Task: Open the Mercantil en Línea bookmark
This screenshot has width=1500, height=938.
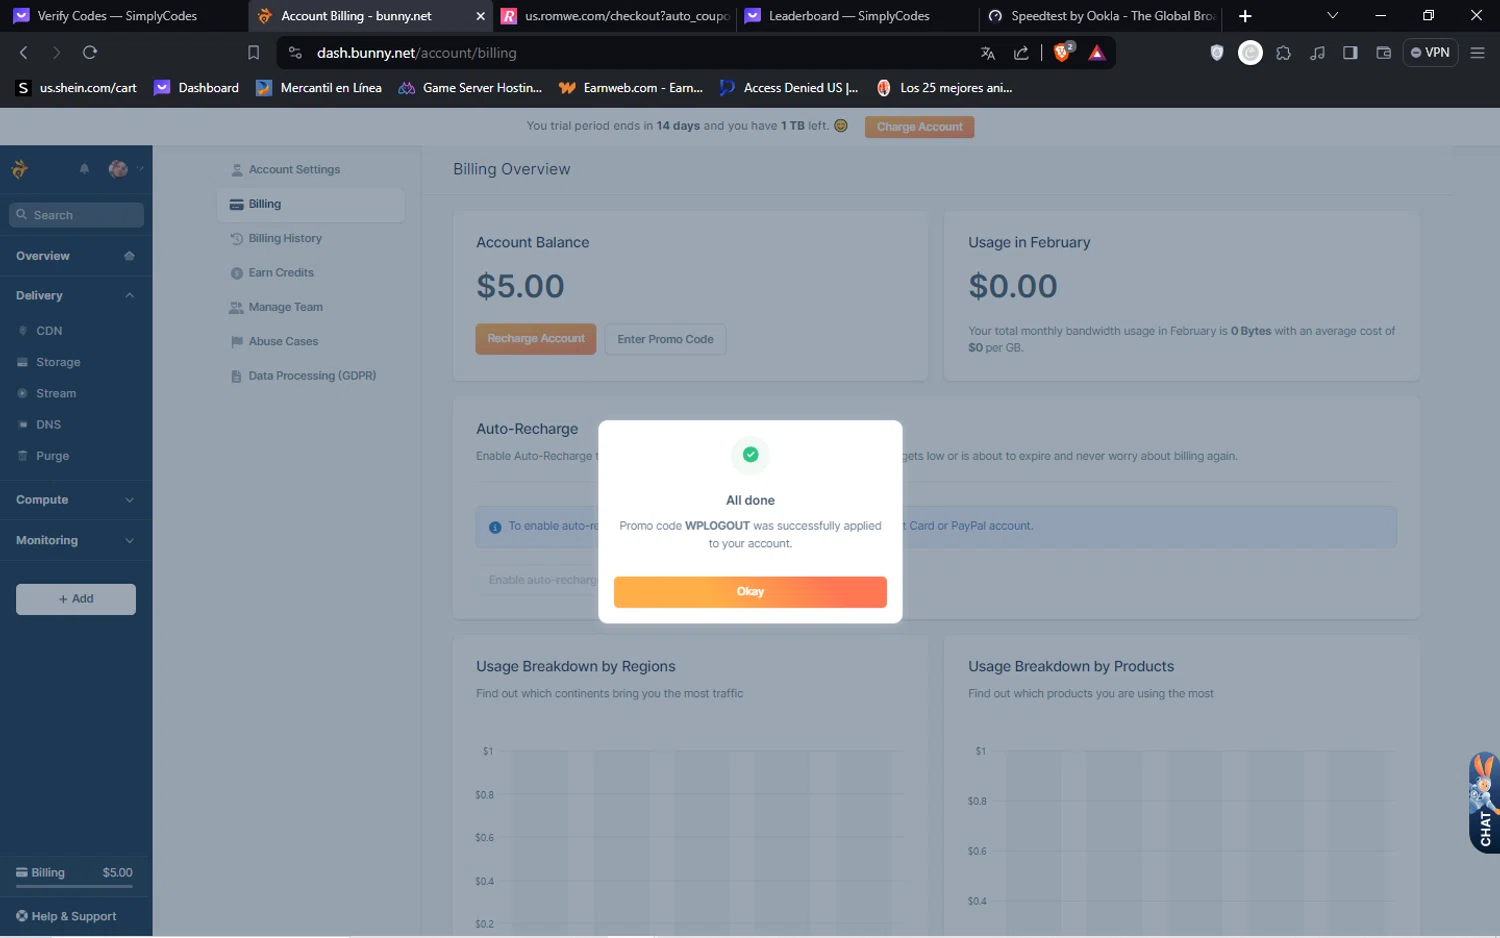Action: pos(319,88)
